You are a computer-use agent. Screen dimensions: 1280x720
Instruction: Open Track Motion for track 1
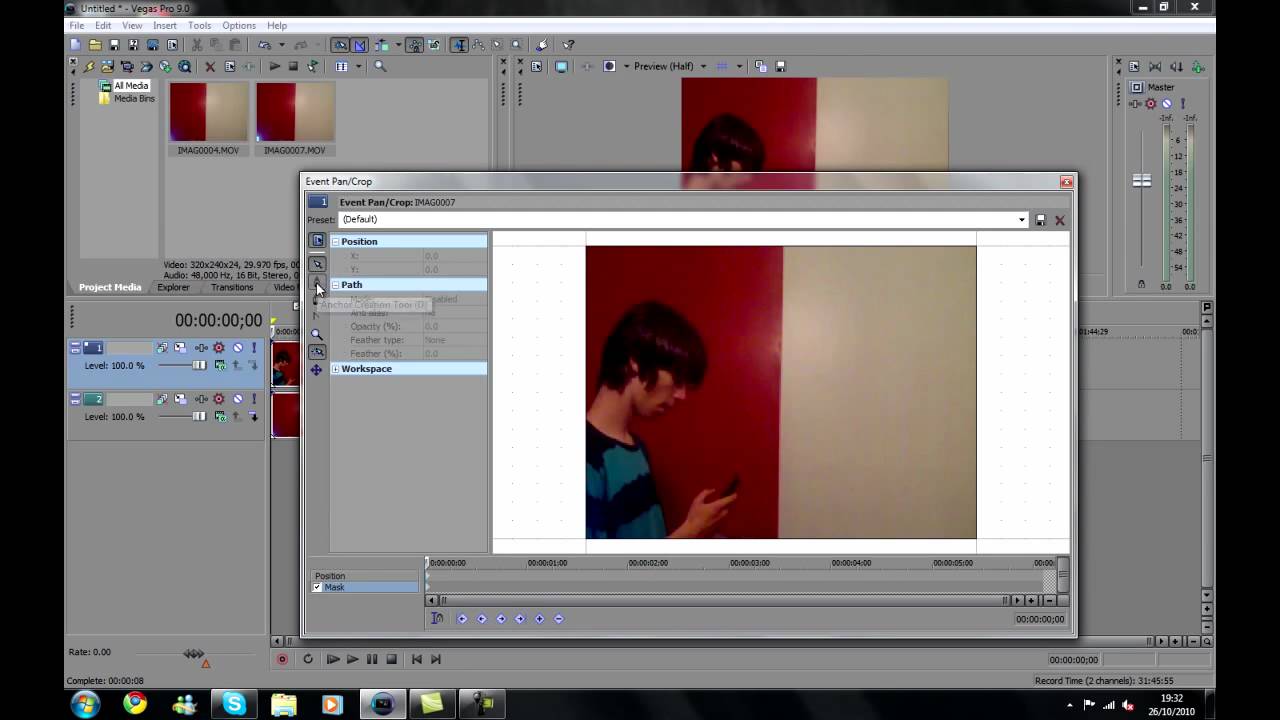180,348
